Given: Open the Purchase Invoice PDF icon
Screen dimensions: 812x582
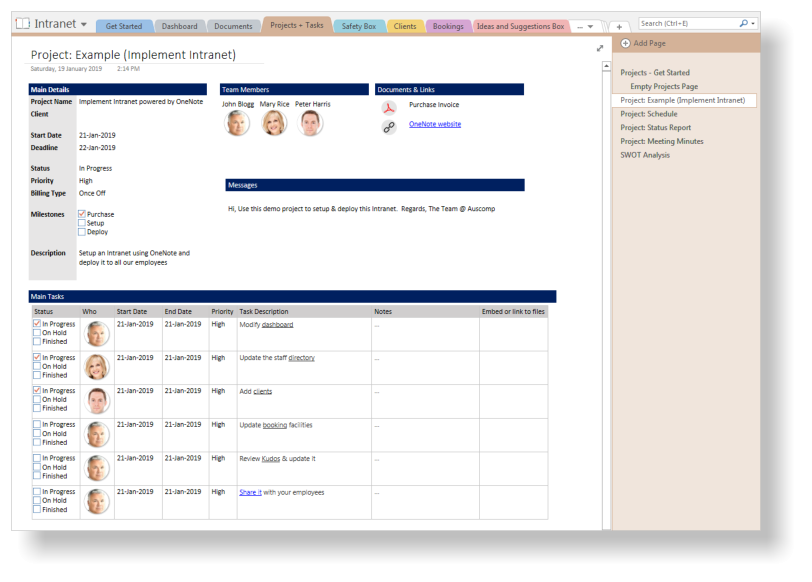Looking at the screenshot, I should (x=389, y=107).
